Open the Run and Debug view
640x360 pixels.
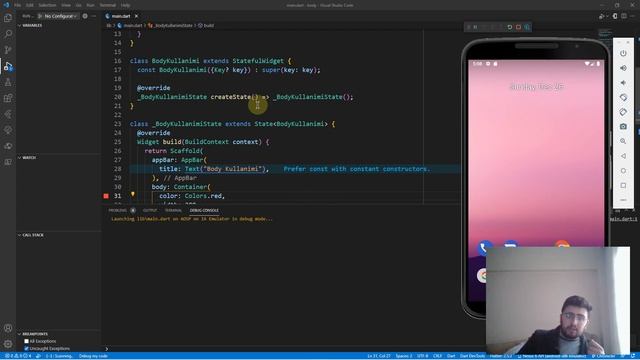(8, 66)
